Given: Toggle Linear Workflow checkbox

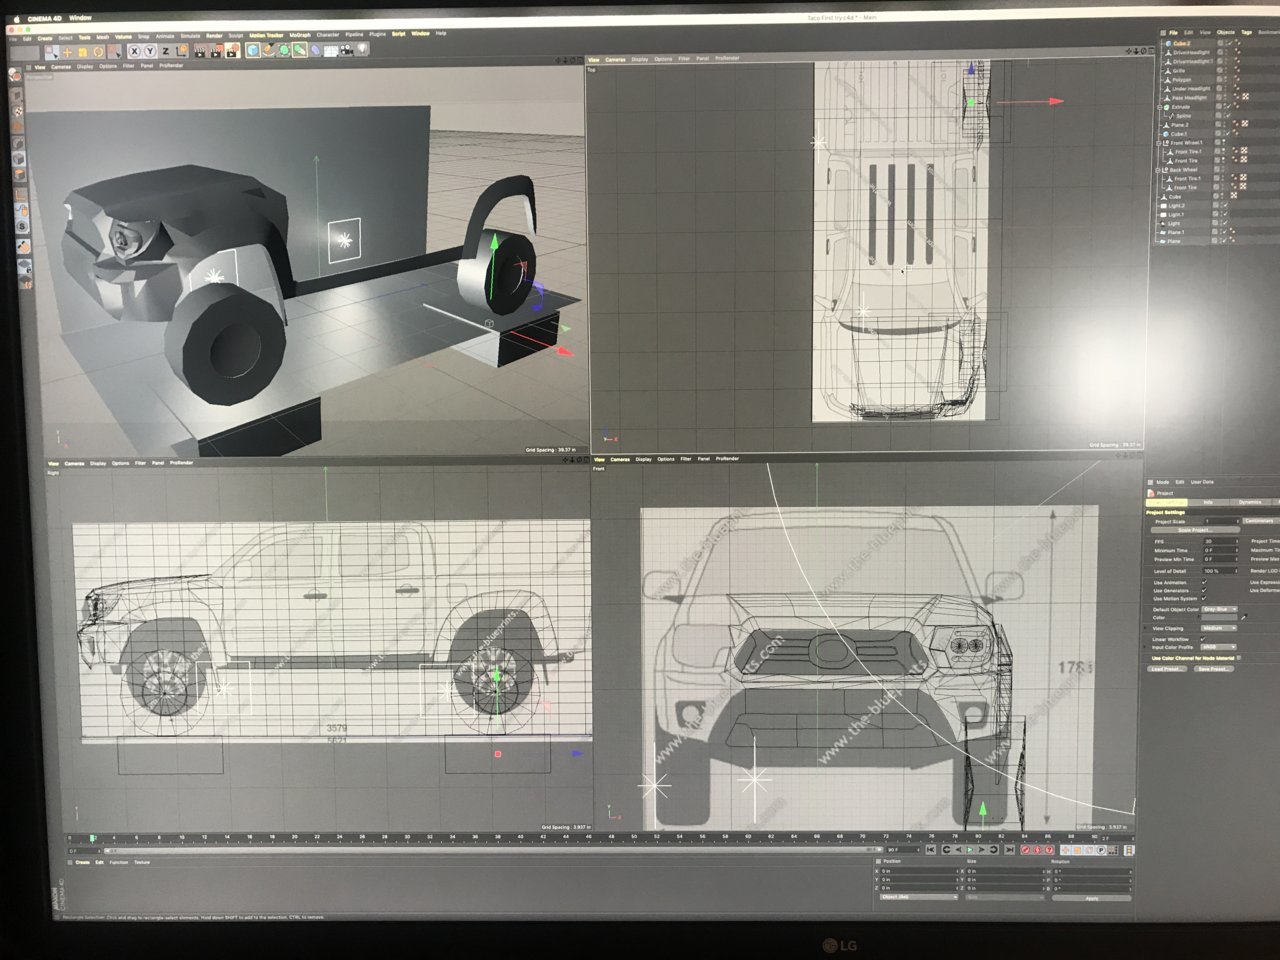Looking at the screenshot, I should coord(1203,639).
